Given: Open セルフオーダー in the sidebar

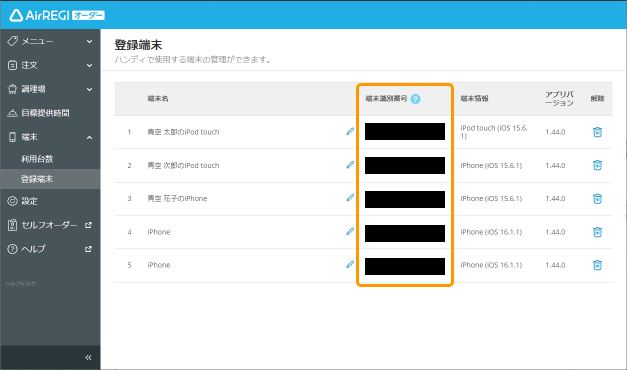Looking at the screenshot, I should [x=50, y=225].
